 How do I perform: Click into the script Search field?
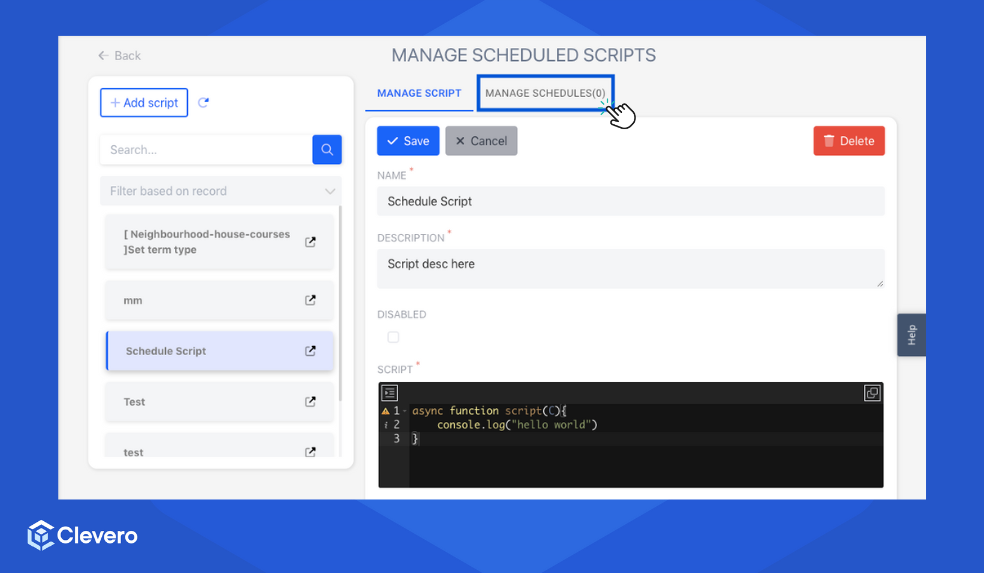206,149
